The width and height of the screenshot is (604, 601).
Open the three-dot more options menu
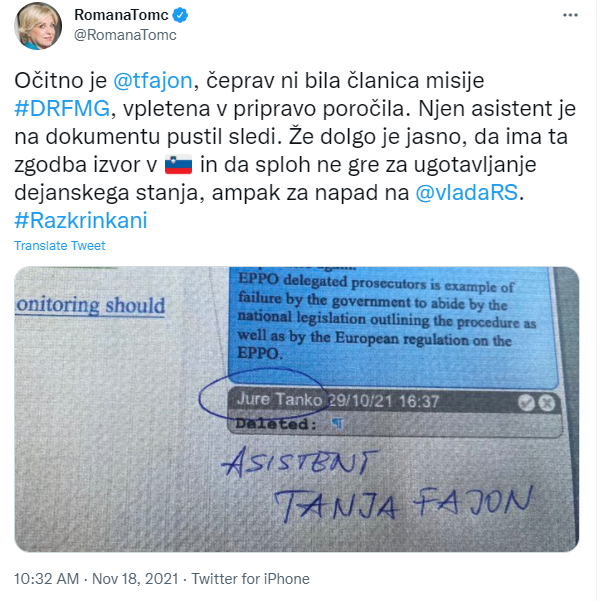point(570,15)
